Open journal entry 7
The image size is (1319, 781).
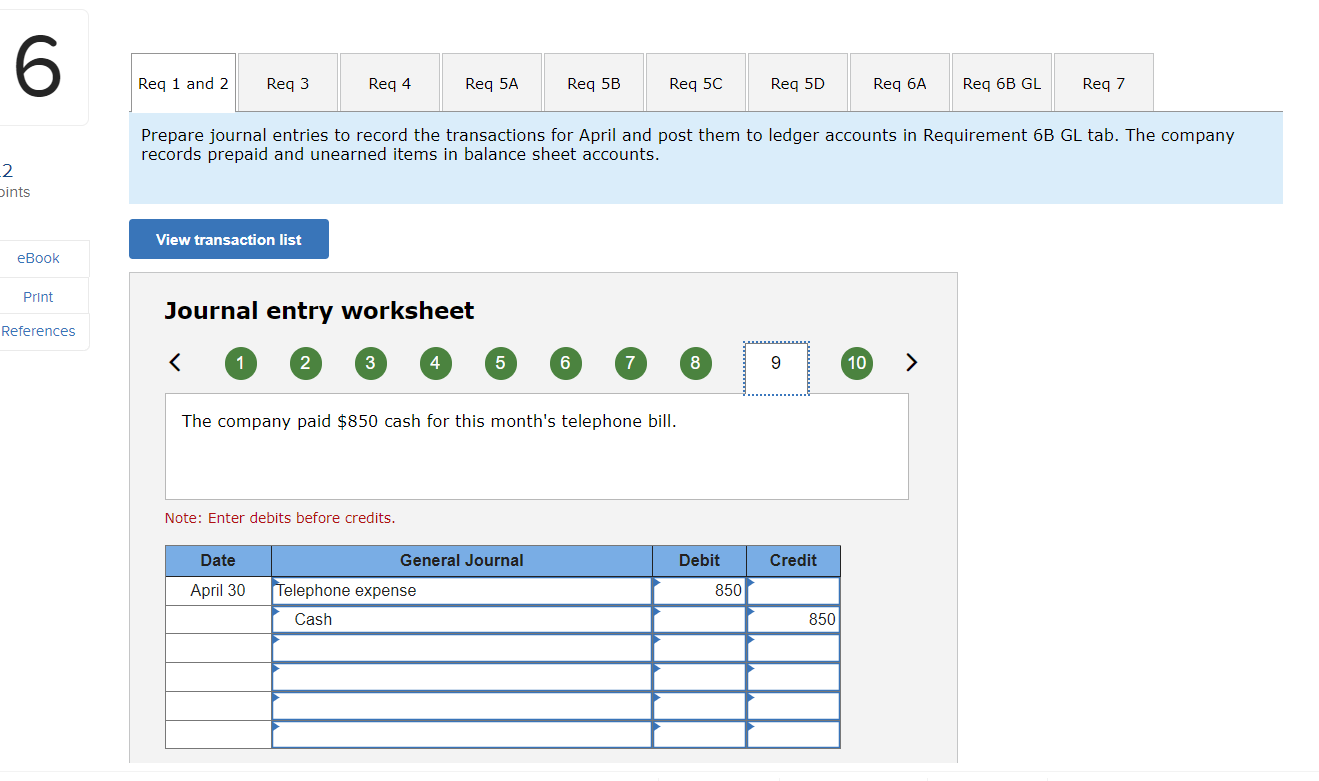click(630, 363)
